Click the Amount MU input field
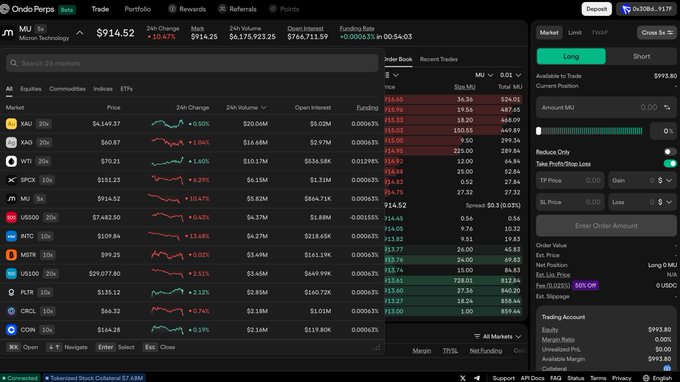The height and width of the screenshot is (382, 680). [x=606, y=108]
